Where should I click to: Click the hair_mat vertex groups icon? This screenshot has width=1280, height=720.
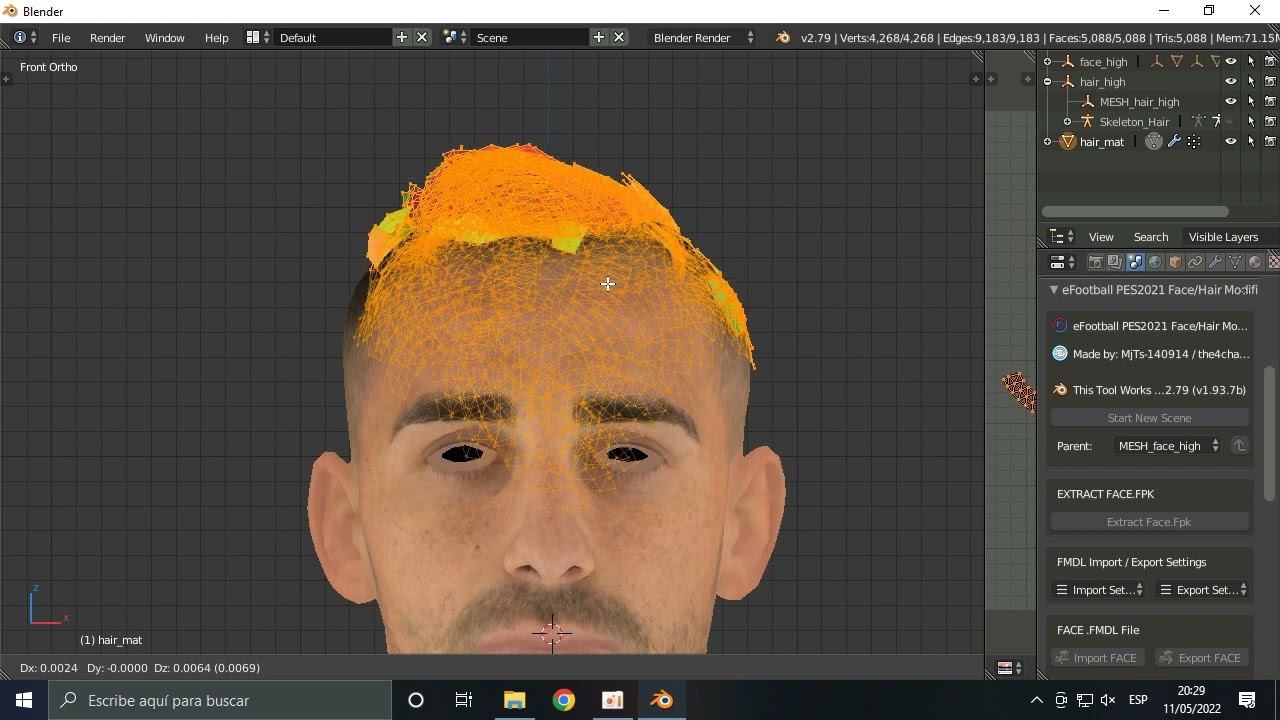tap(1194, 141)
